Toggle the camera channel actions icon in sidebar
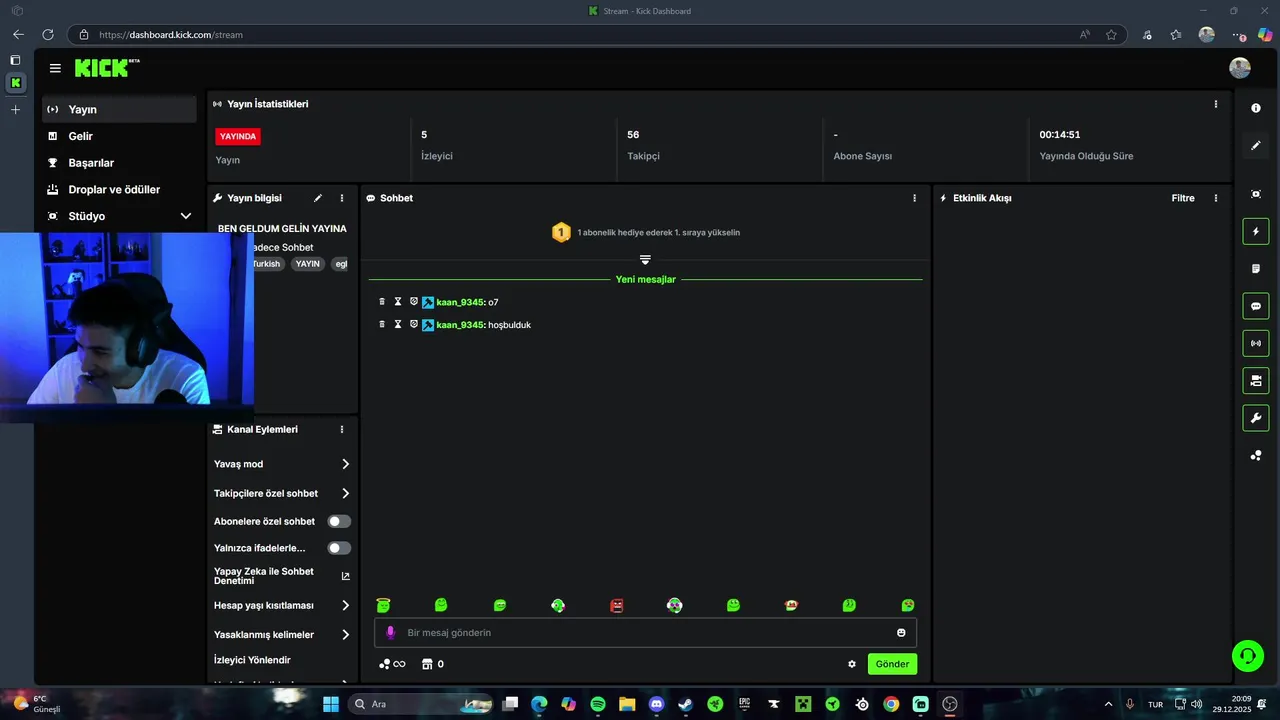Image resolution: width=1280 pixels, height=720 pixels. point(1256,380)
